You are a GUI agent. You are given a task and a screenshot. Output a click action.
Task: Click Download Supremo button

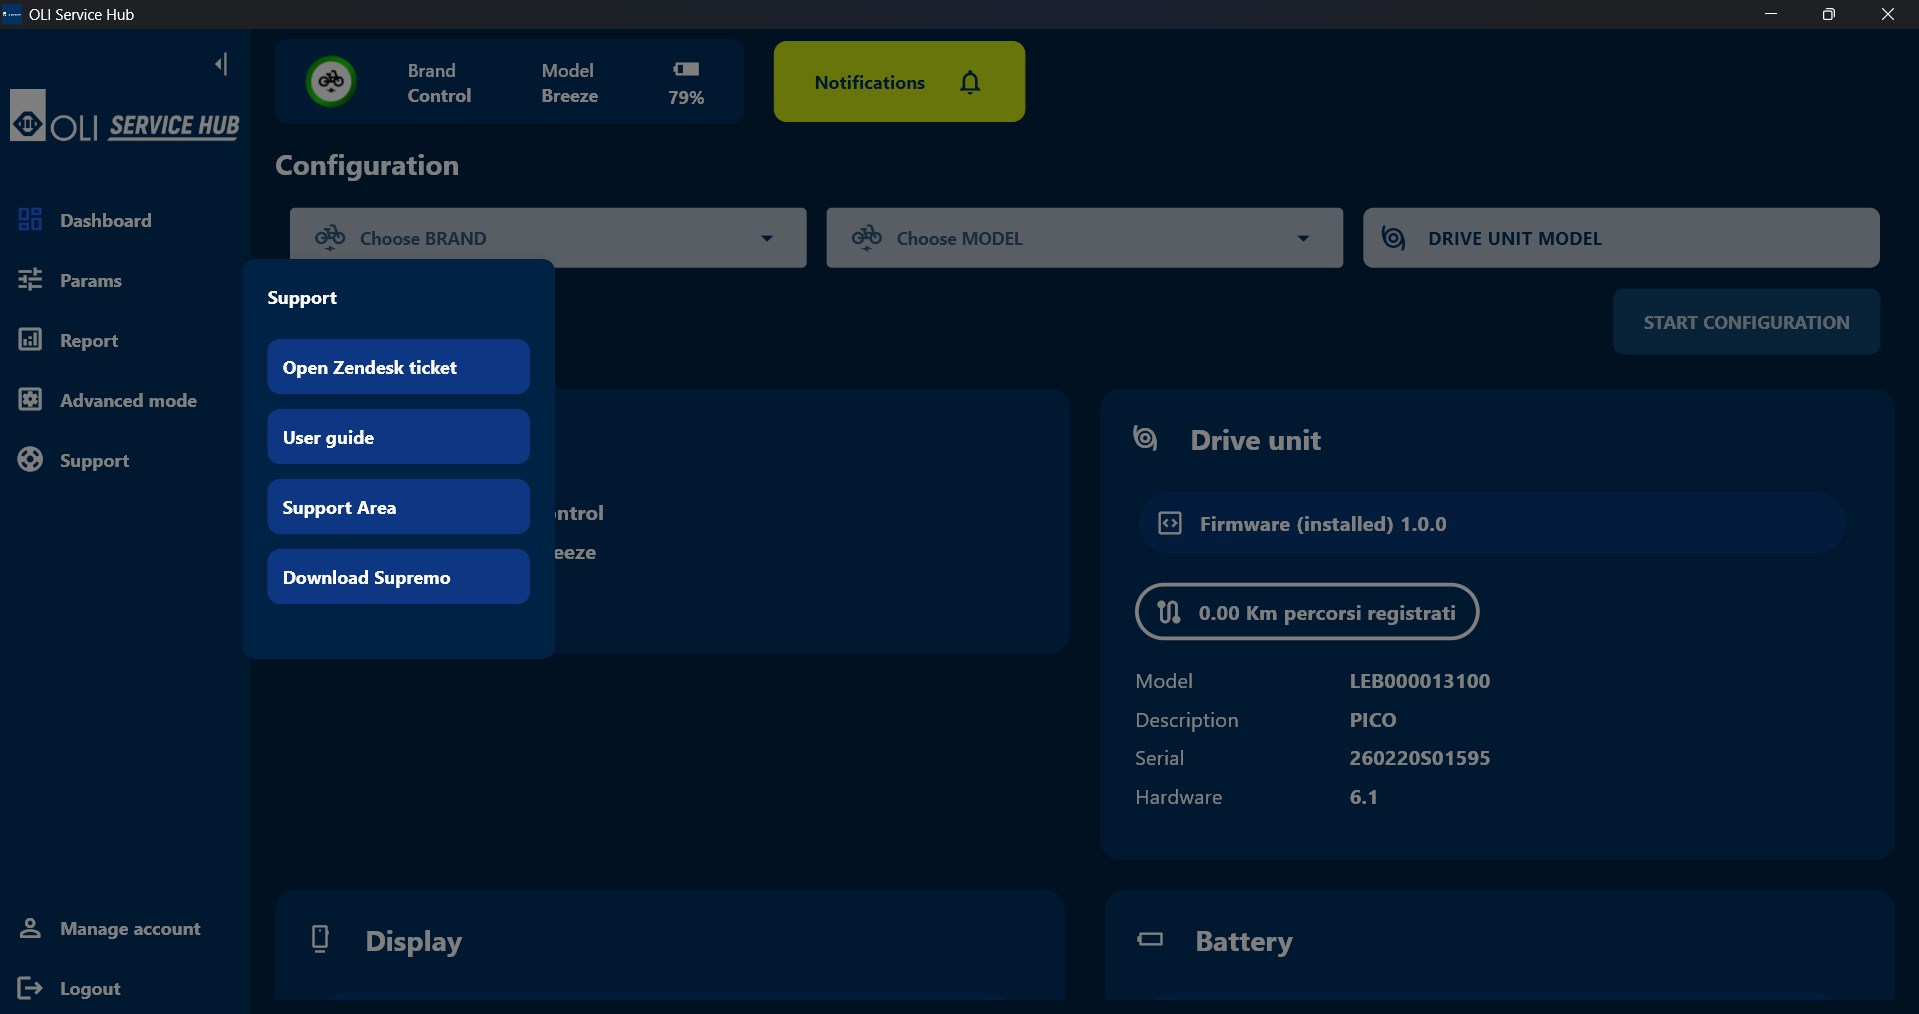398,577
